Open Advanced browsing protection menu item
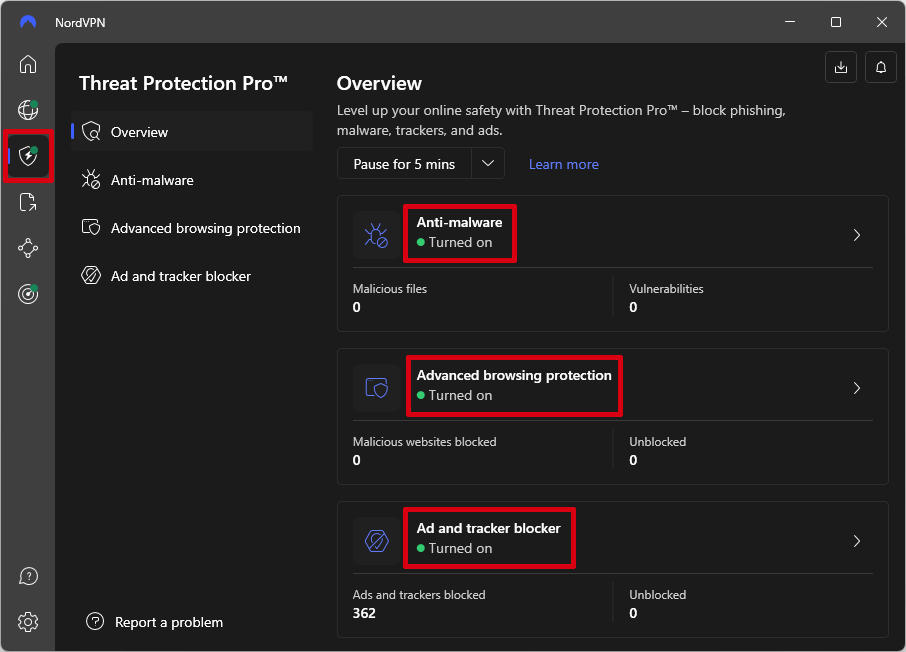 (192, 228)
